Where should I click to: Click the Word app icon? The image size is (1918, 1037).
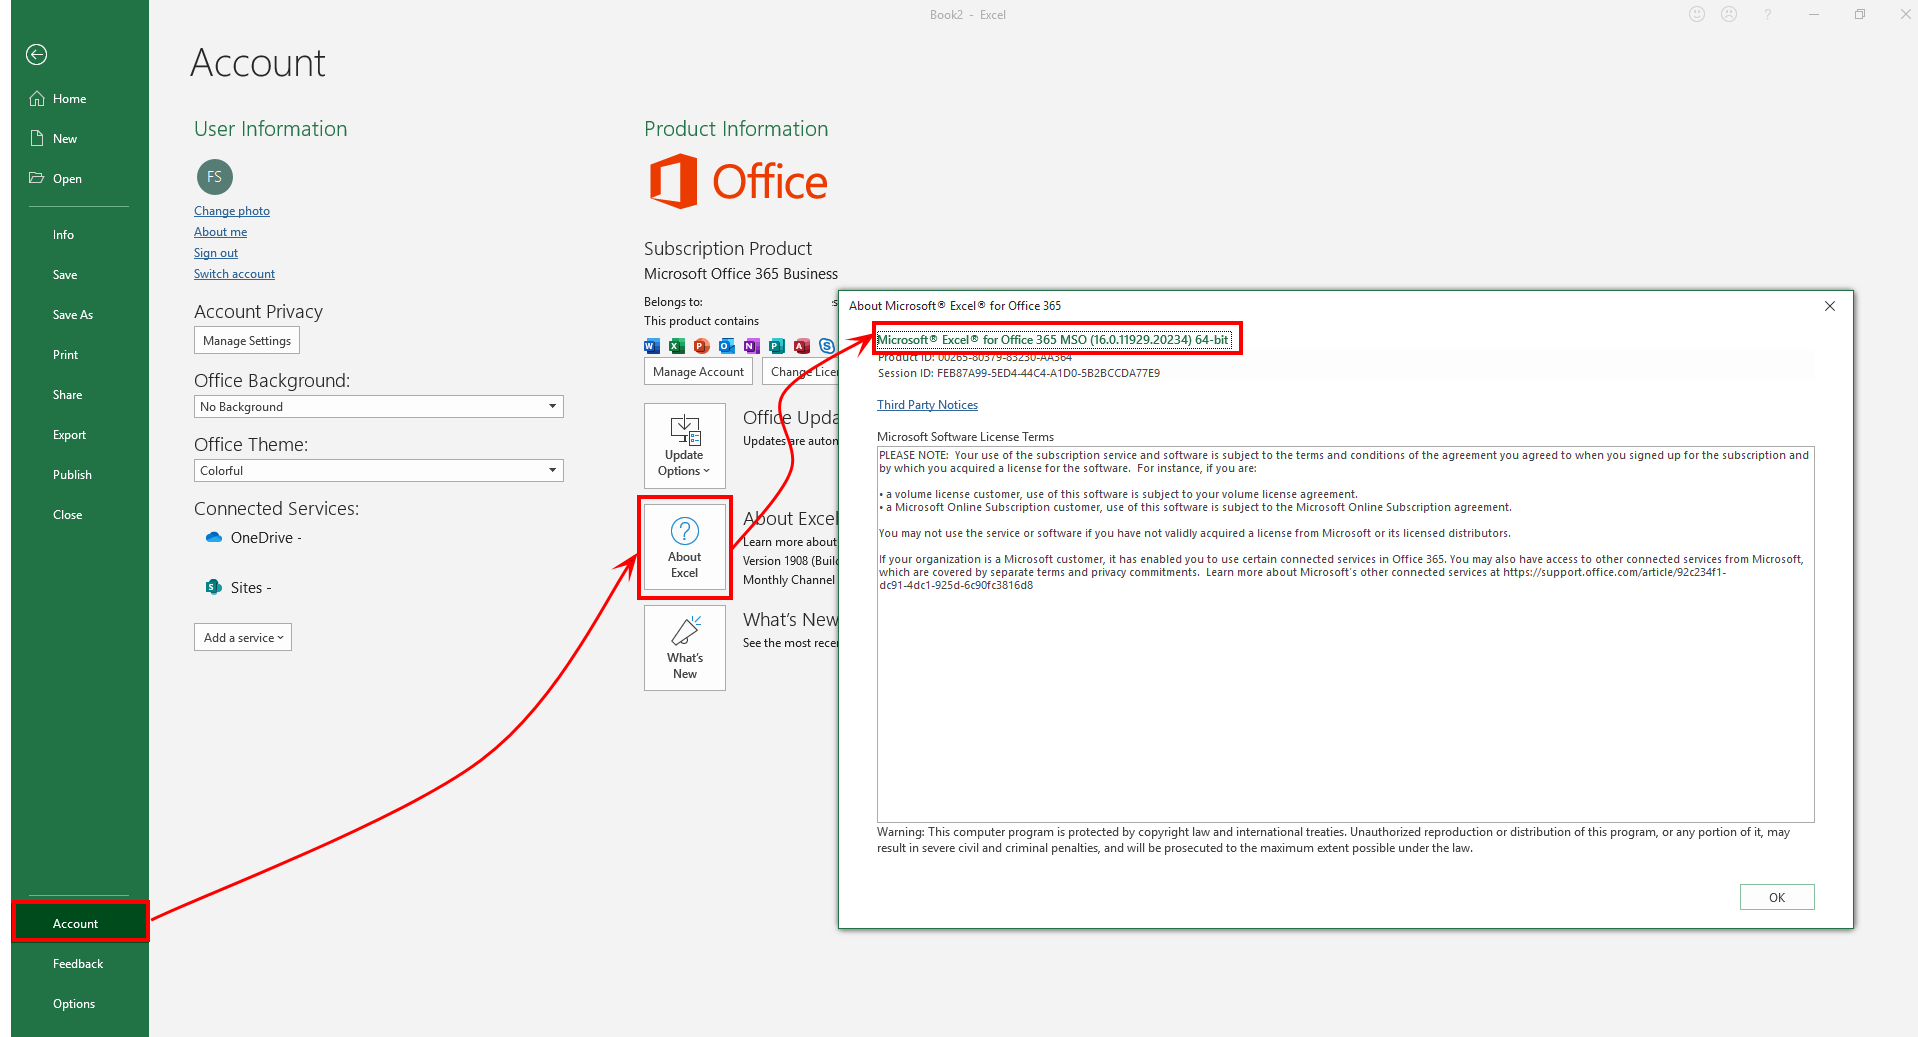(652, 346)
